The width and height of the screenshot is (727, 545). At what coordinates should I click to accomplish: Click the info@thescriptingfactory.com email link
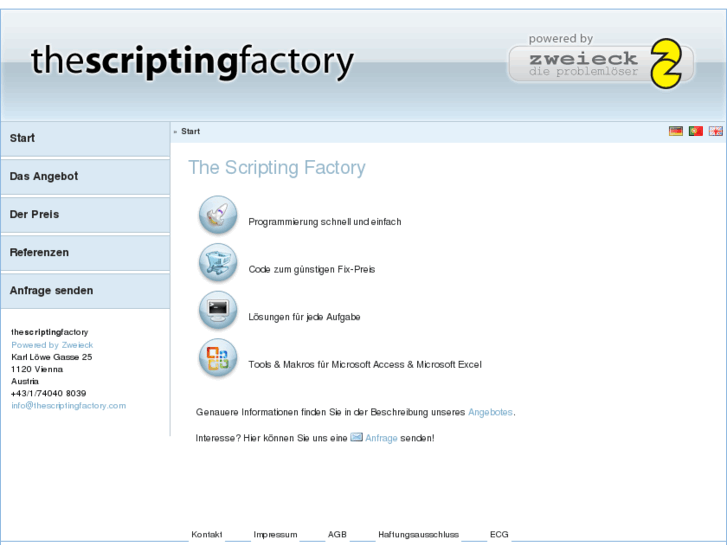(x=69, y=405)
